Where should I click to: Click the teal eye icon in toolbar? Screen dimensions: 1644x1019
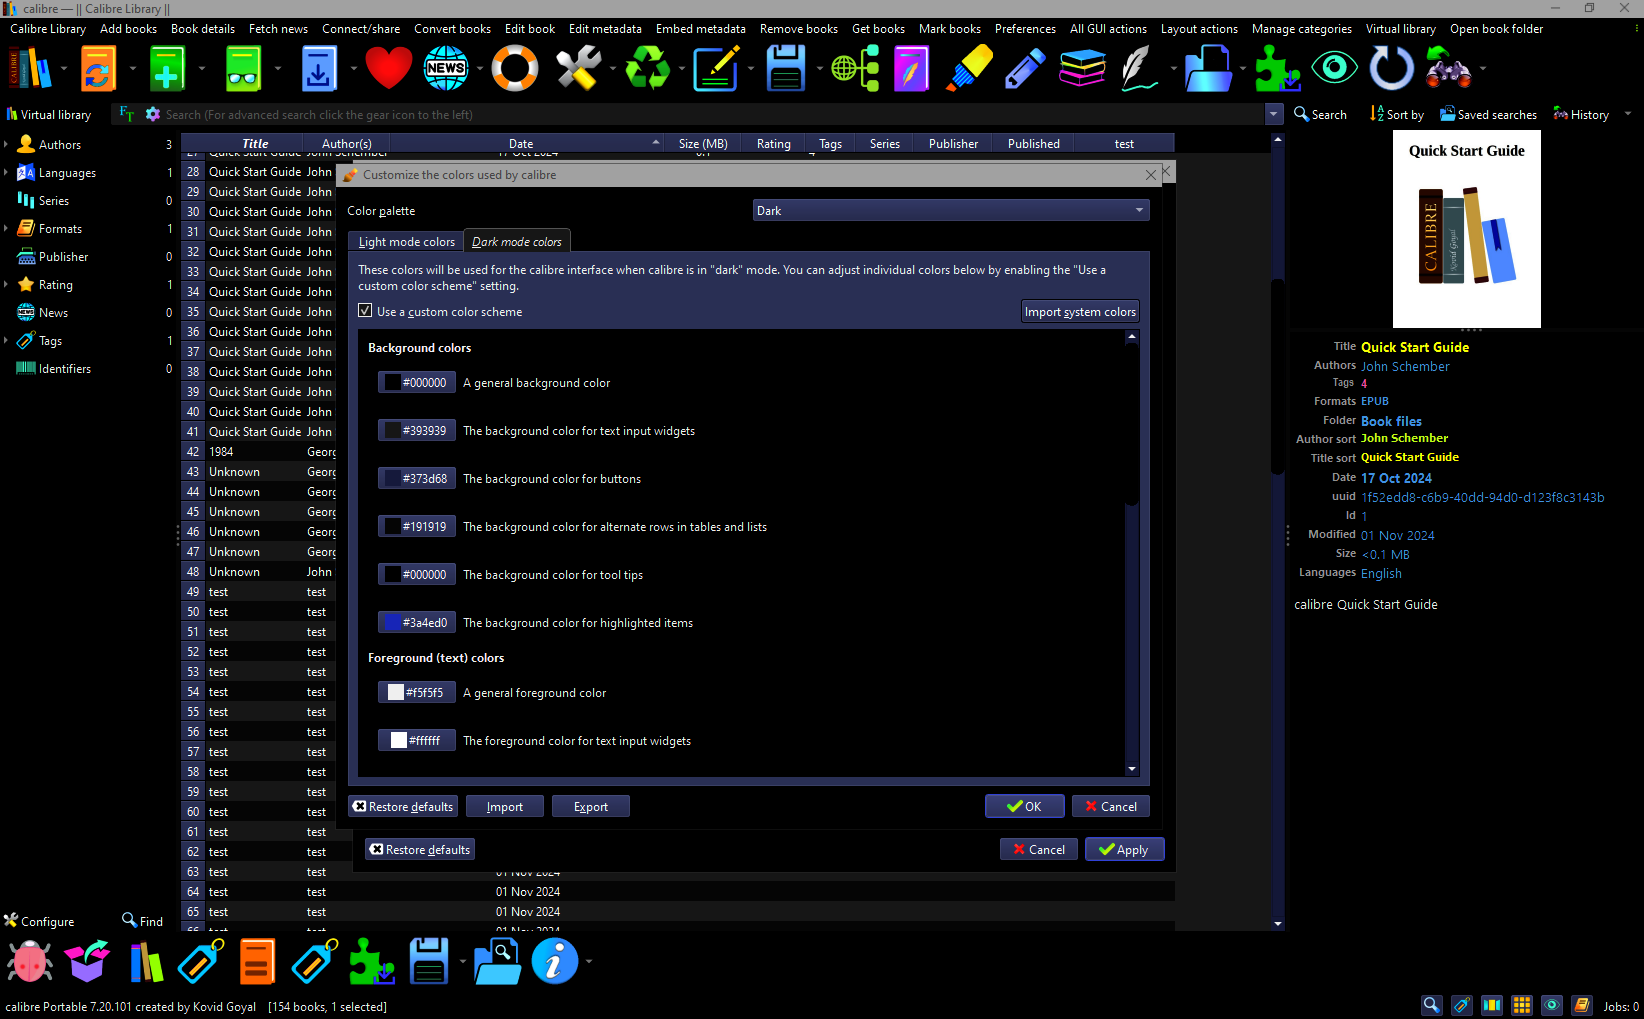click(1334, 69)
